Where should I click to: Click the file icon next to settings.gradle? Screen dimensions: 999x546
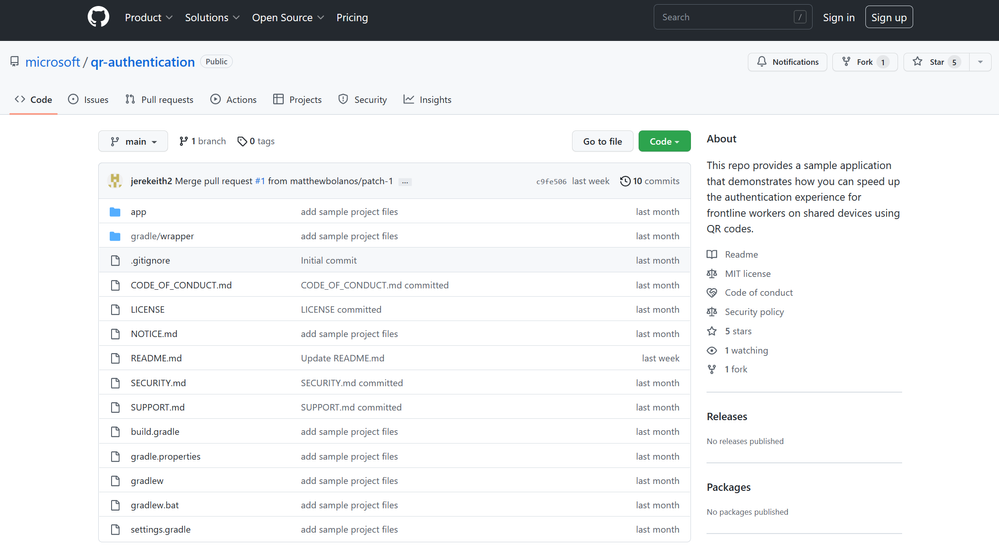[x=115, y=529]
